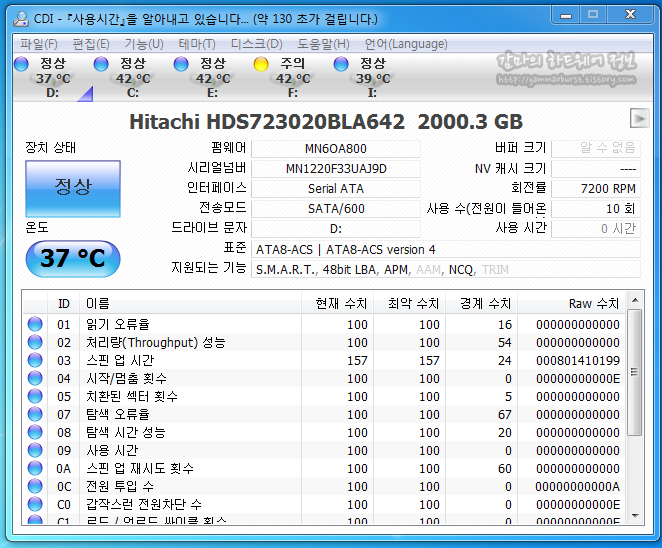Click status orb of row 01 읽기 오류율
This screenshot has height=548, width=662.
(x=35, y=324)
